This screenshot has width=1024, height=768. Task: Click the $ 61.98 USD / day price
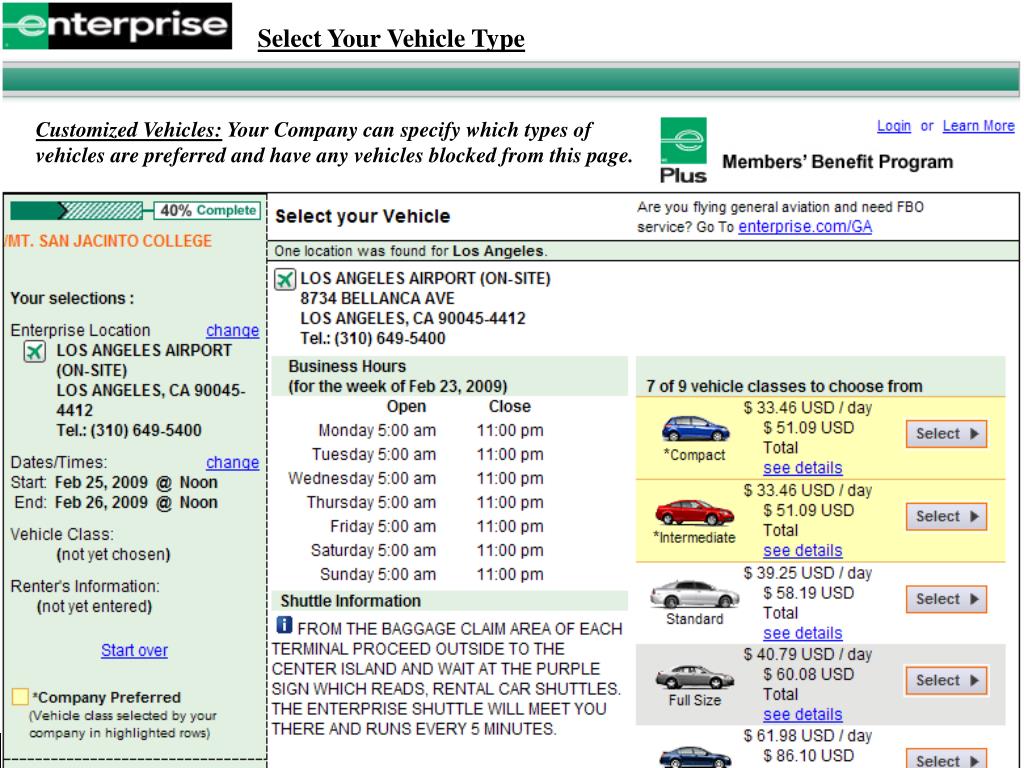pos(808,736)
